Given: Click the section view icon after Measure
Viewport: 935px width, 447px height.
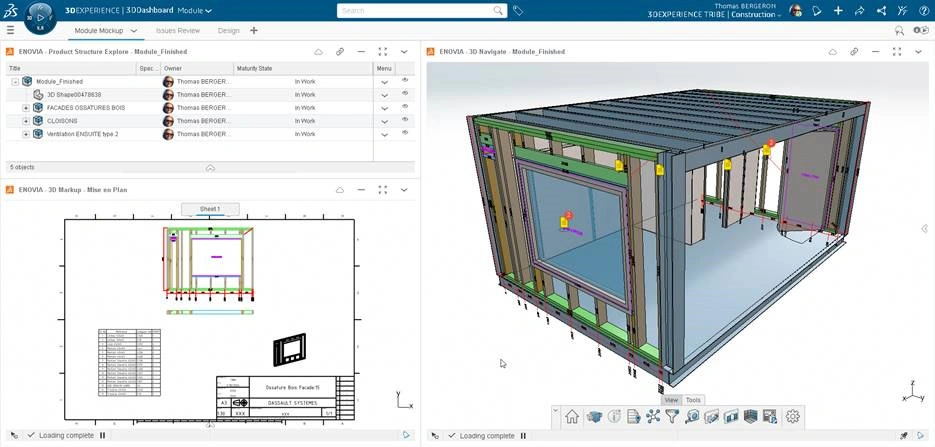Looking at the screenshot, I should pyautogui.click(x=711, y=417).
